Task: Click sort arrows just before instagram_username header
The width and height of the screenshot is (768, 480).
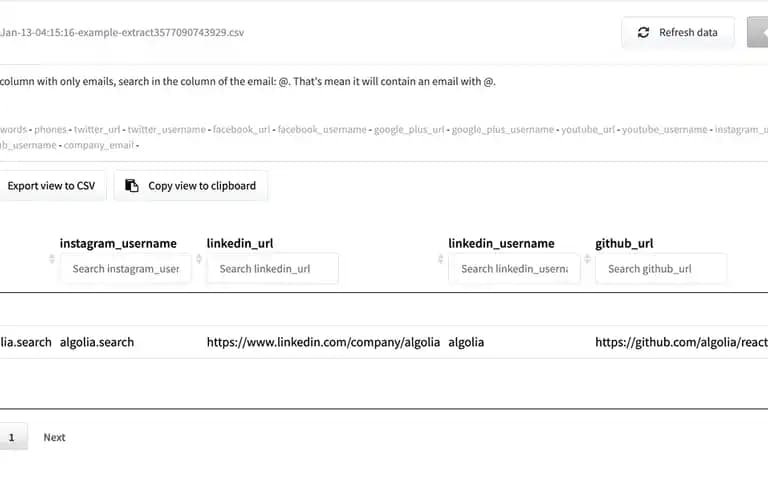Action: tap(52, 259)
